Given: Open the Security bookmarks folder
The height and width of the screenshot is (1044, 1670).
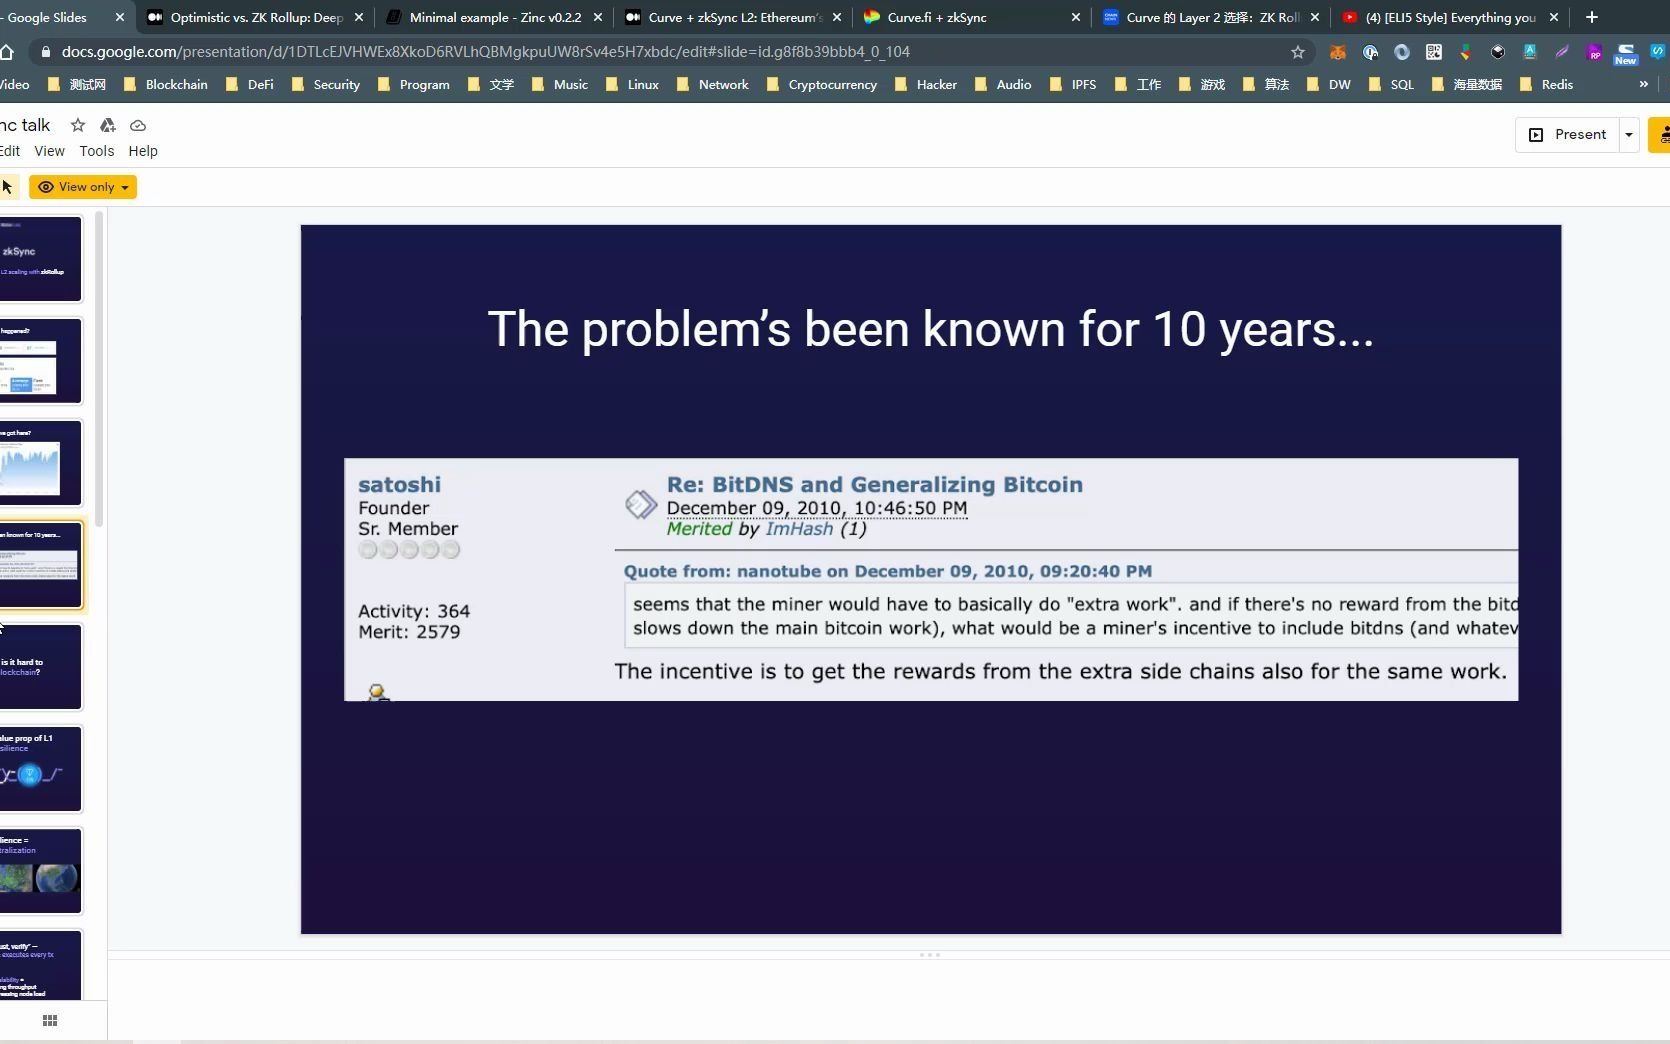Looking at the screenshot, I should pos(326,84).
